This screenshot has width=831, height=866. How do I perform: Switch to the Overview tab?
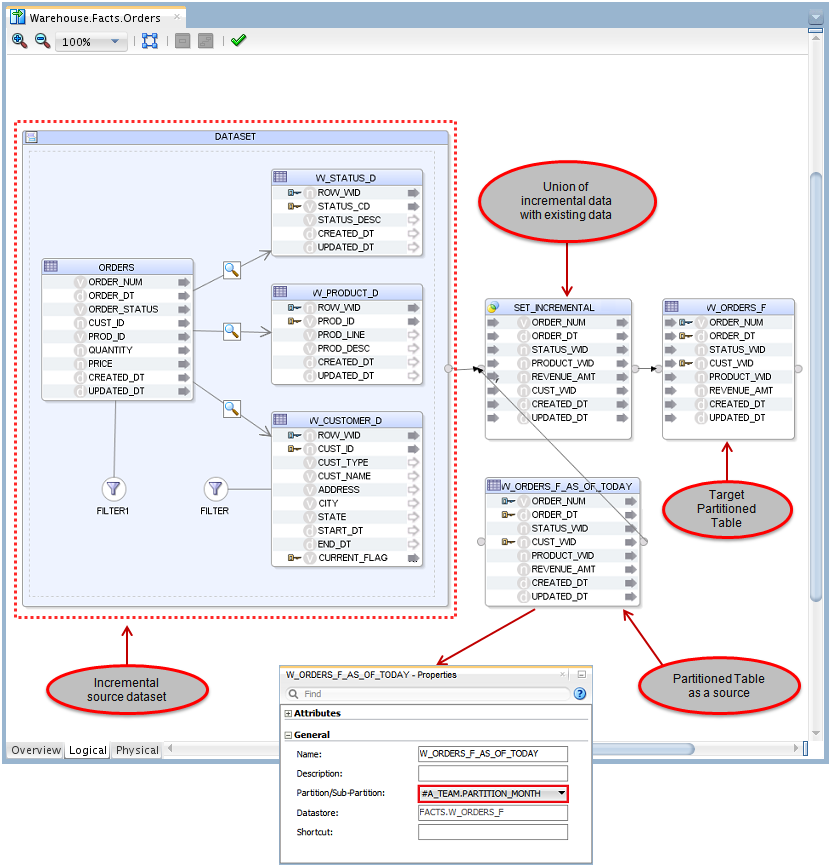(x=35, y=750)
